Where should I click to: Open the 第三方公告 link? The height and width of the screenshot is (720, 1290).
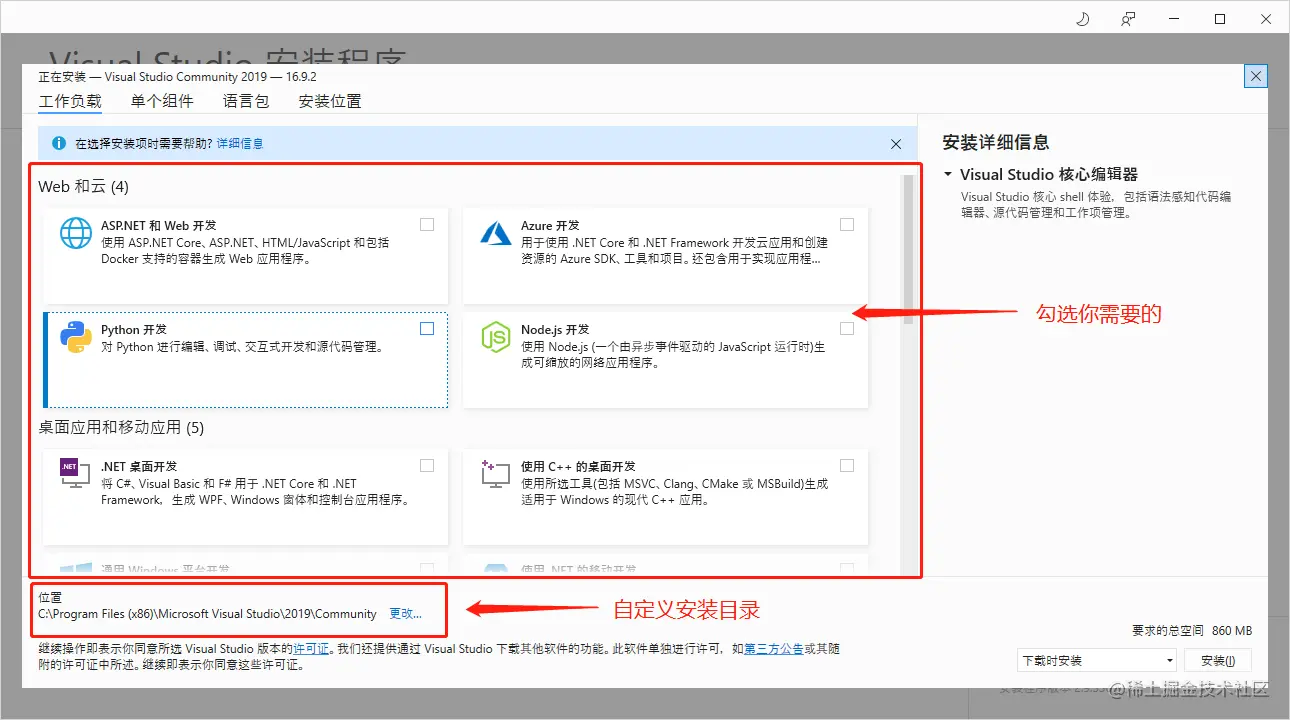(x=773, y=649)
